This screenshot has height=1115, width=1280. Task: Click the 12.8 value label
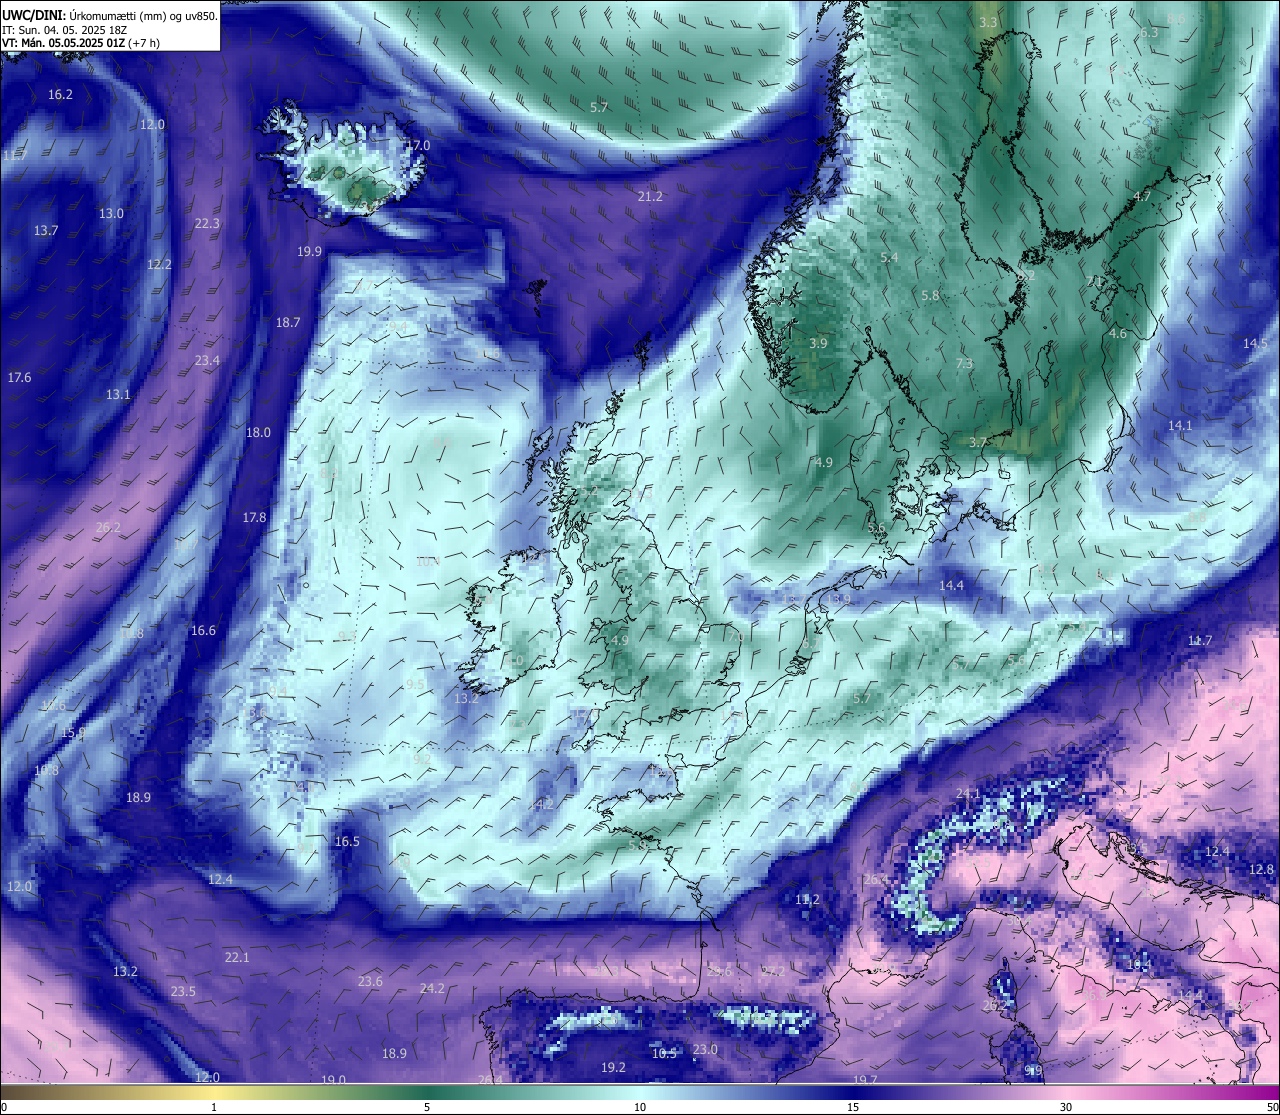pos(1262,870)
